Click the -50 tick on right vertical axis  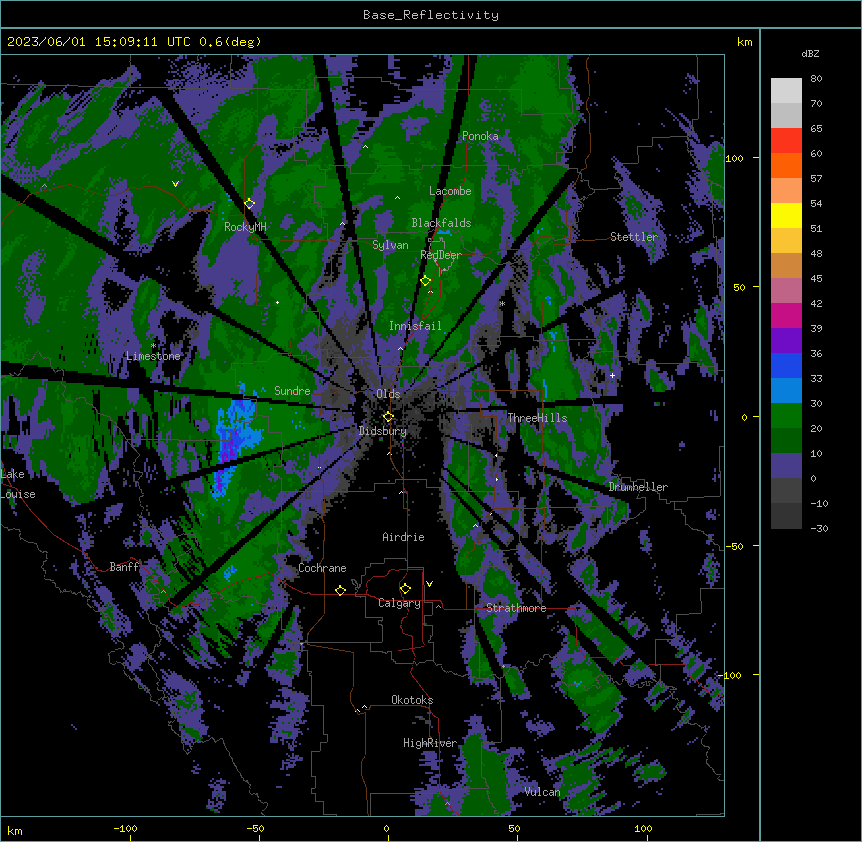(x=734, y=546)
